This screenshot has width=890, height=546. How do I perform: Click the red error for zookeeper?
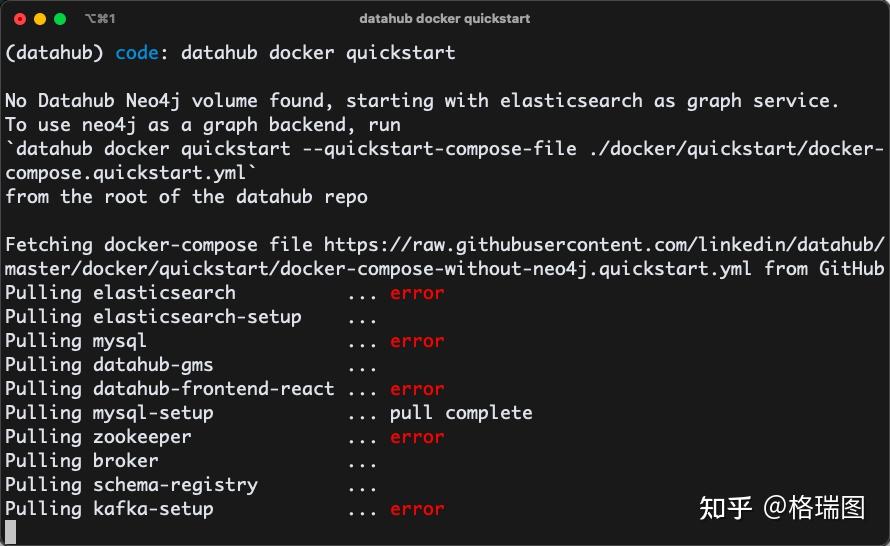tap(417, 437)
